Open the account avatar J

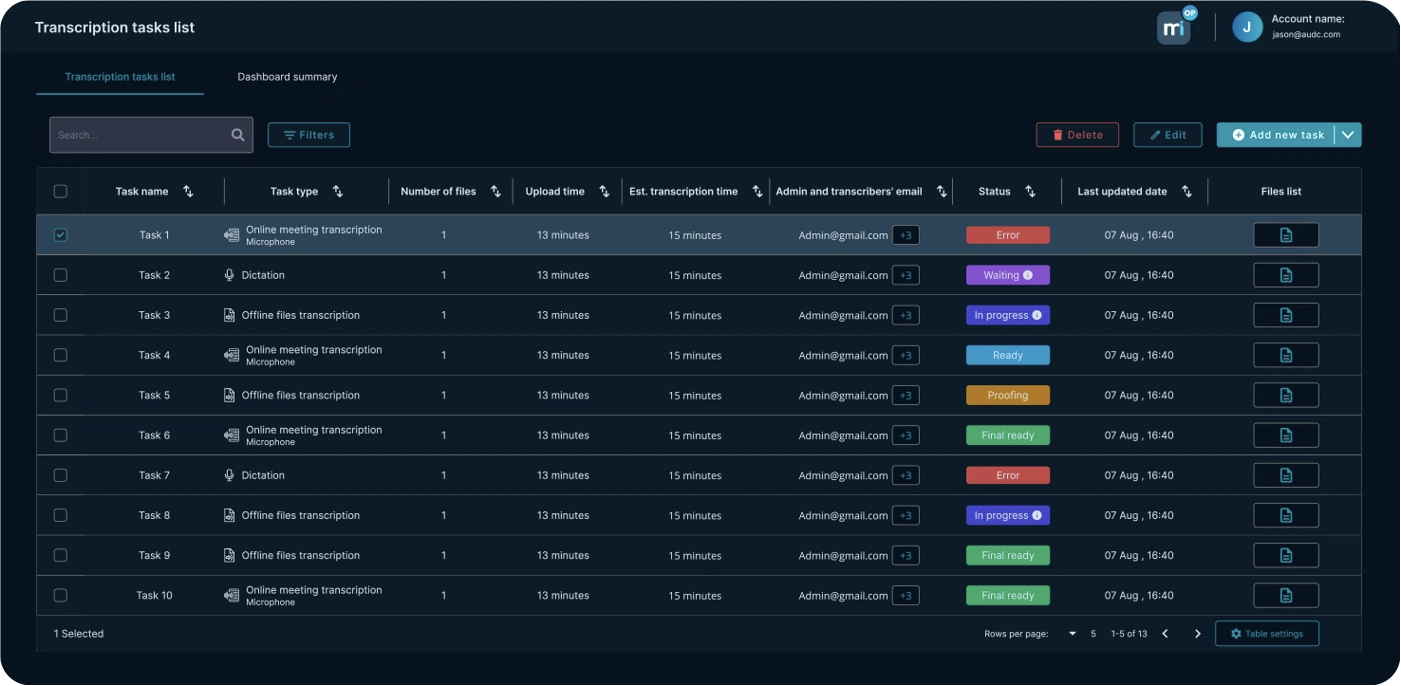(x=1247, y=27)
